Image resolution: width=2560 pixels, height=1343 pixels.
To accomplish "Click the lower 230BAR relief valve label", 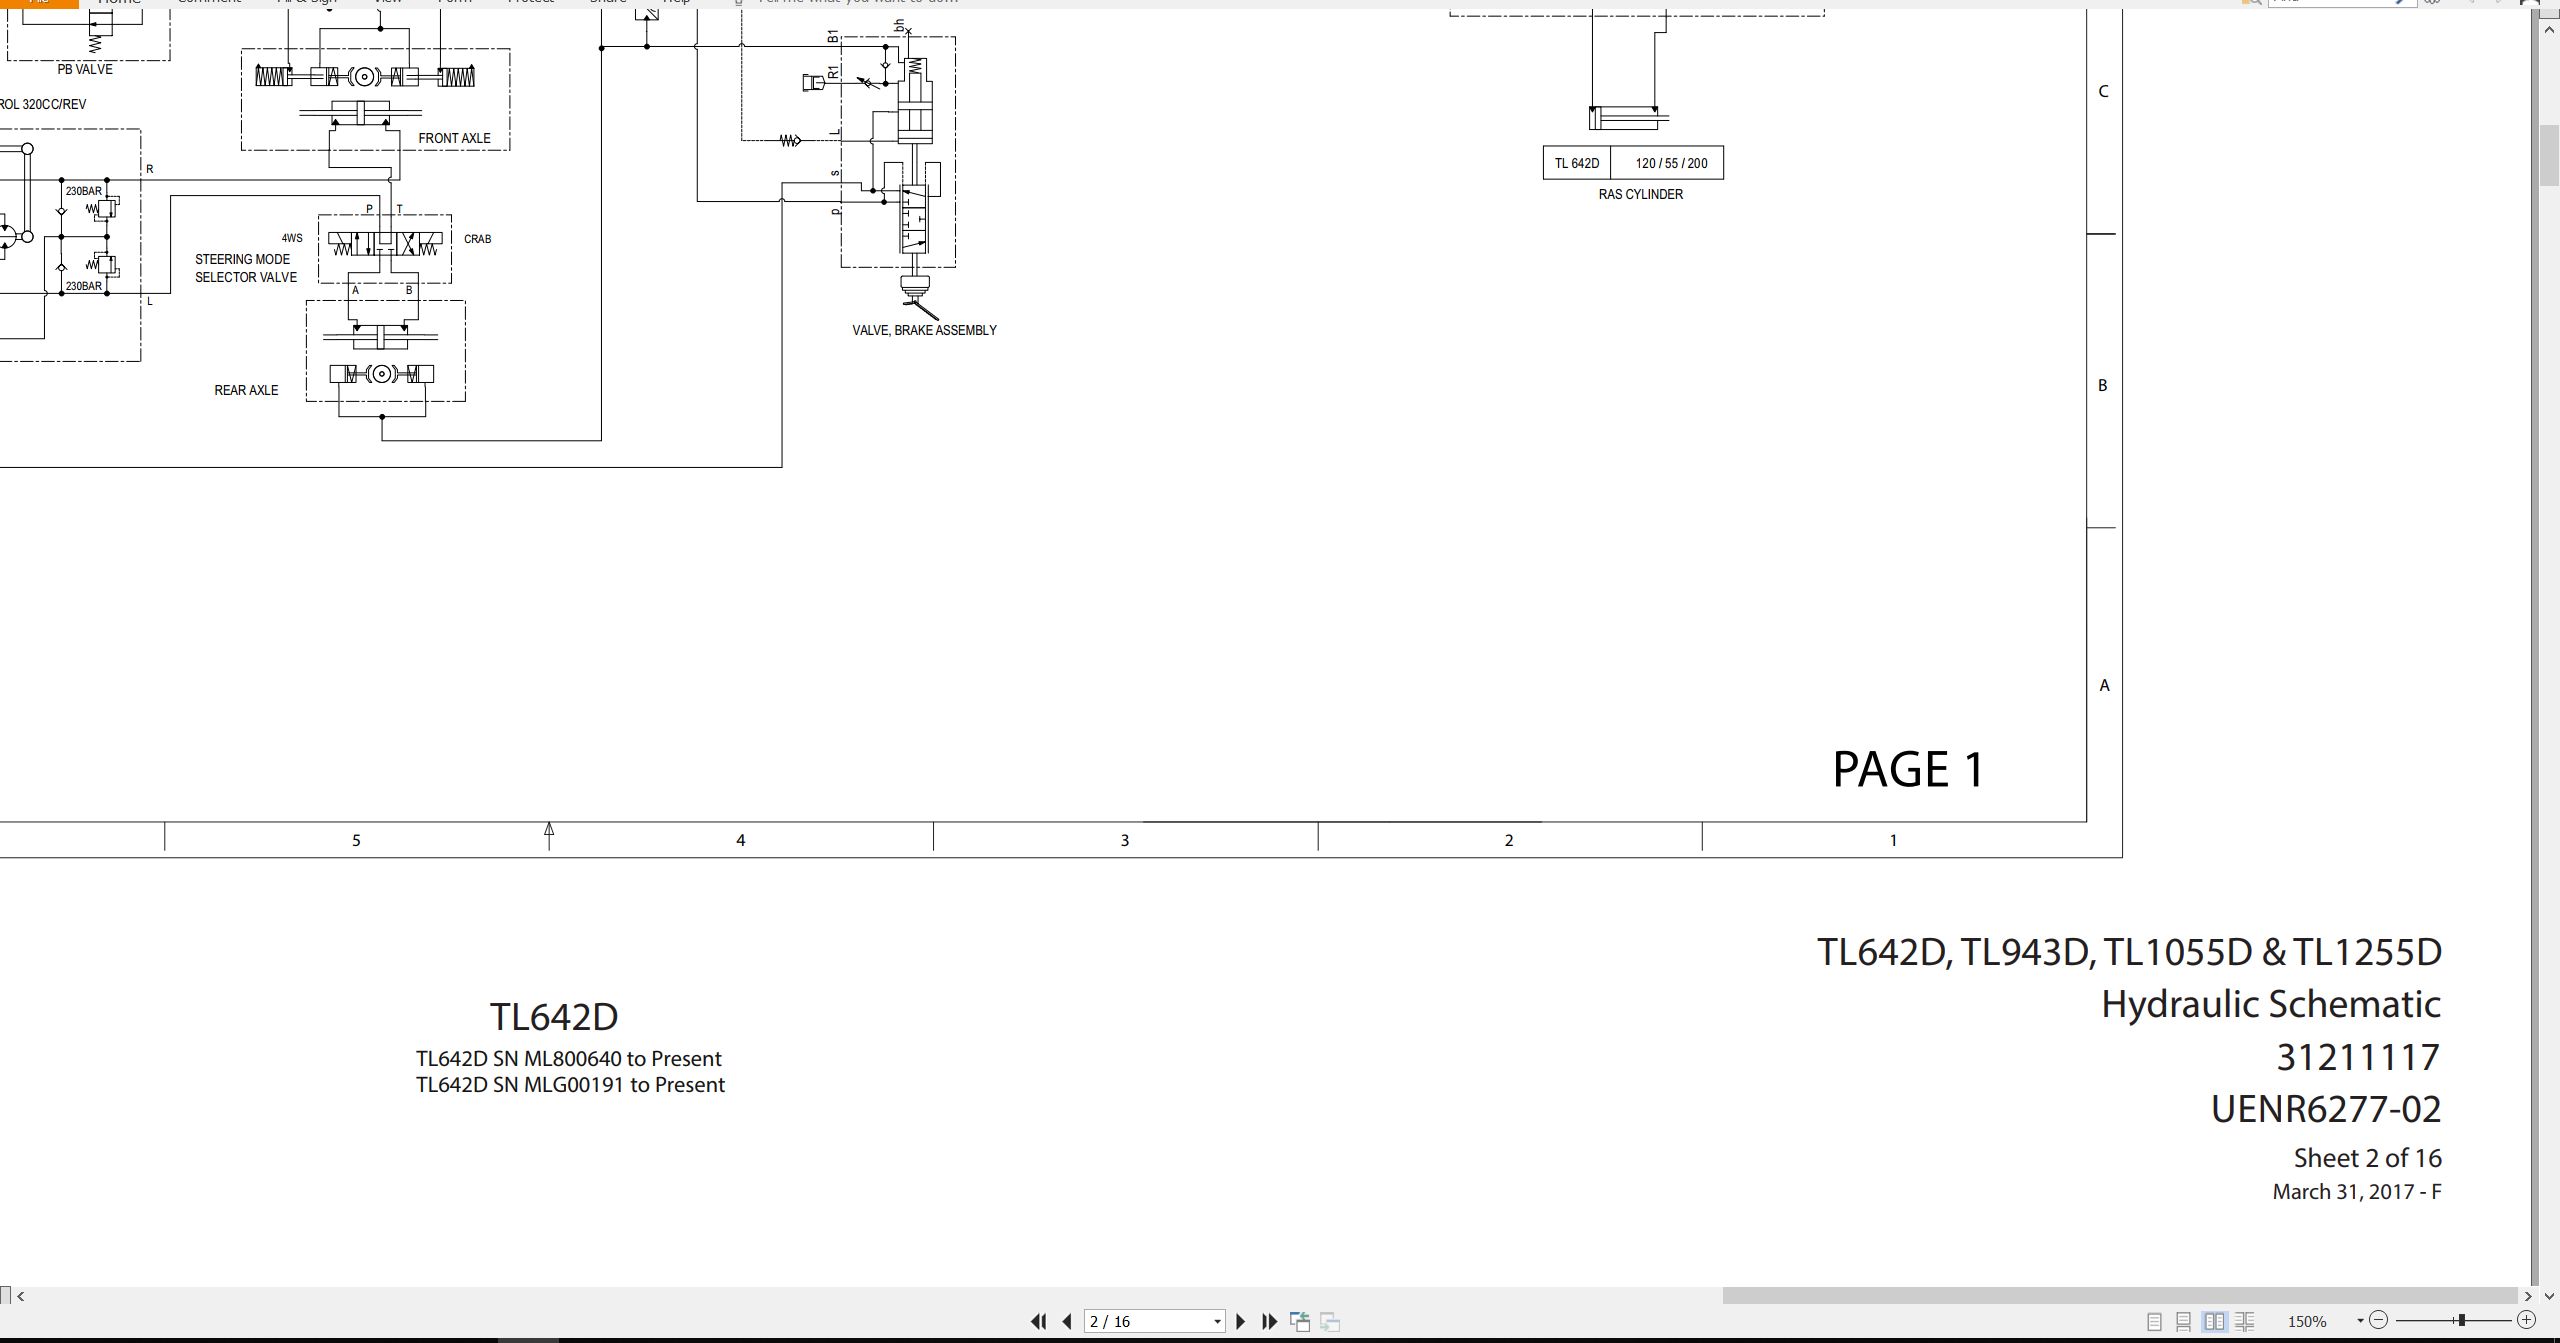I will coord(83,286).
